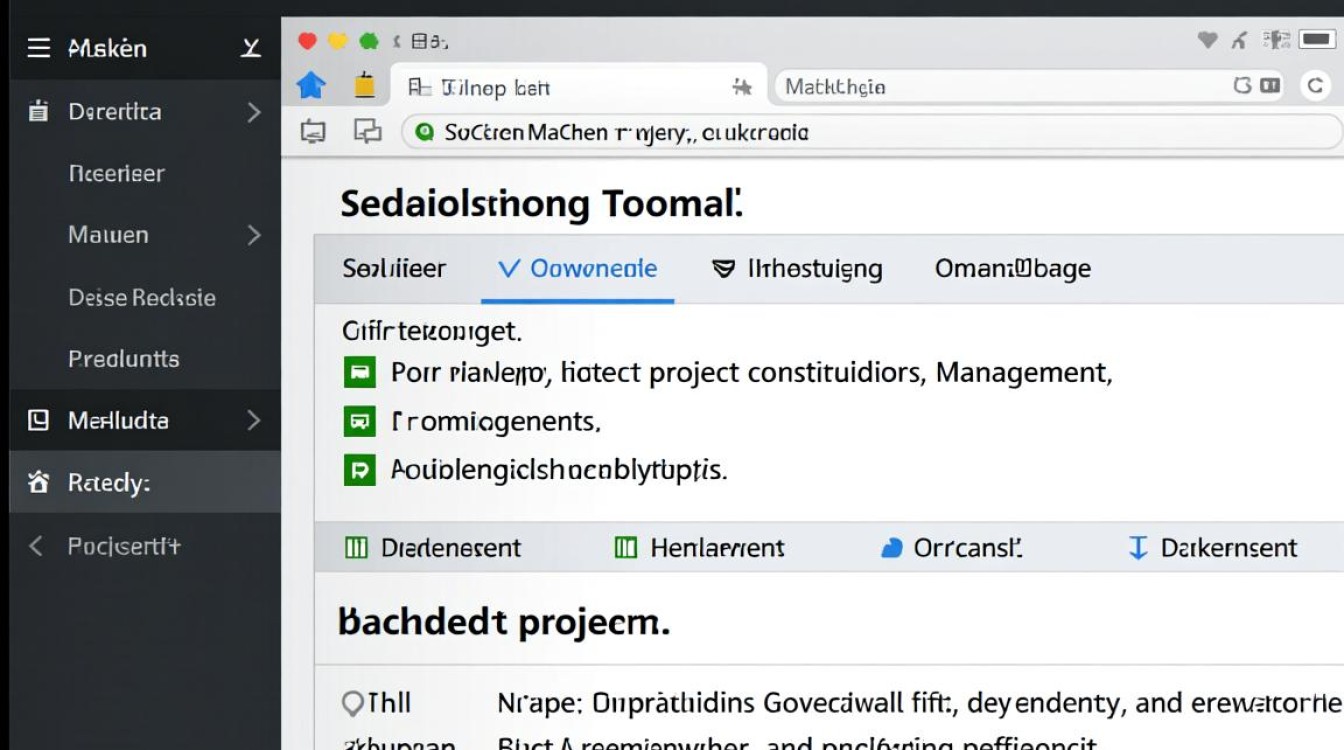Select Deise Reckaie in sidebar
1344x750 pixels.
[142, 297]
